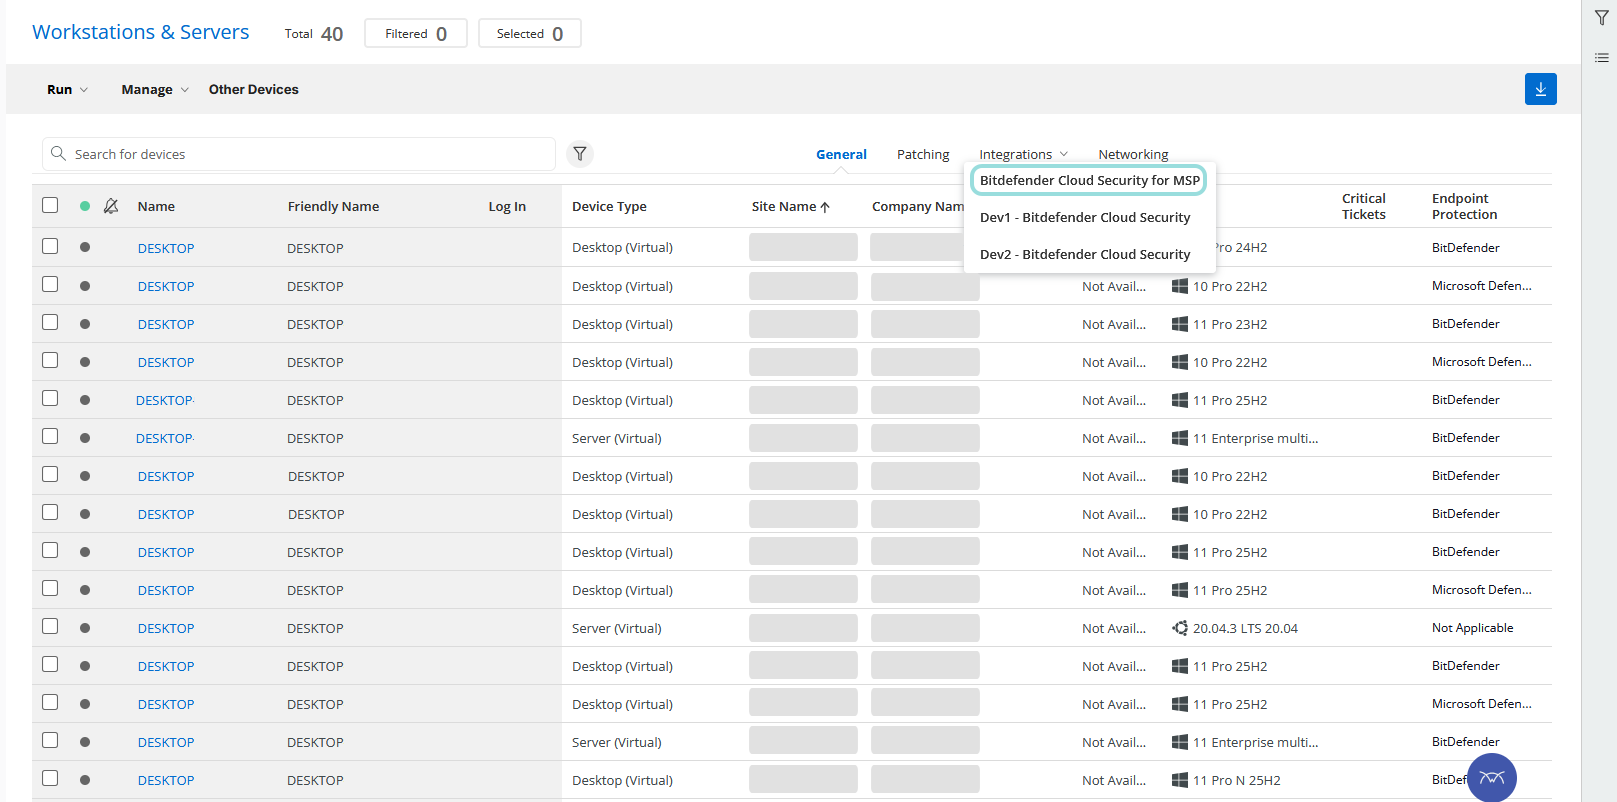Open the DESKTOP link in the 11 Pro N 25H2 row
This screenshot has width=1617, height=802.
166,780
